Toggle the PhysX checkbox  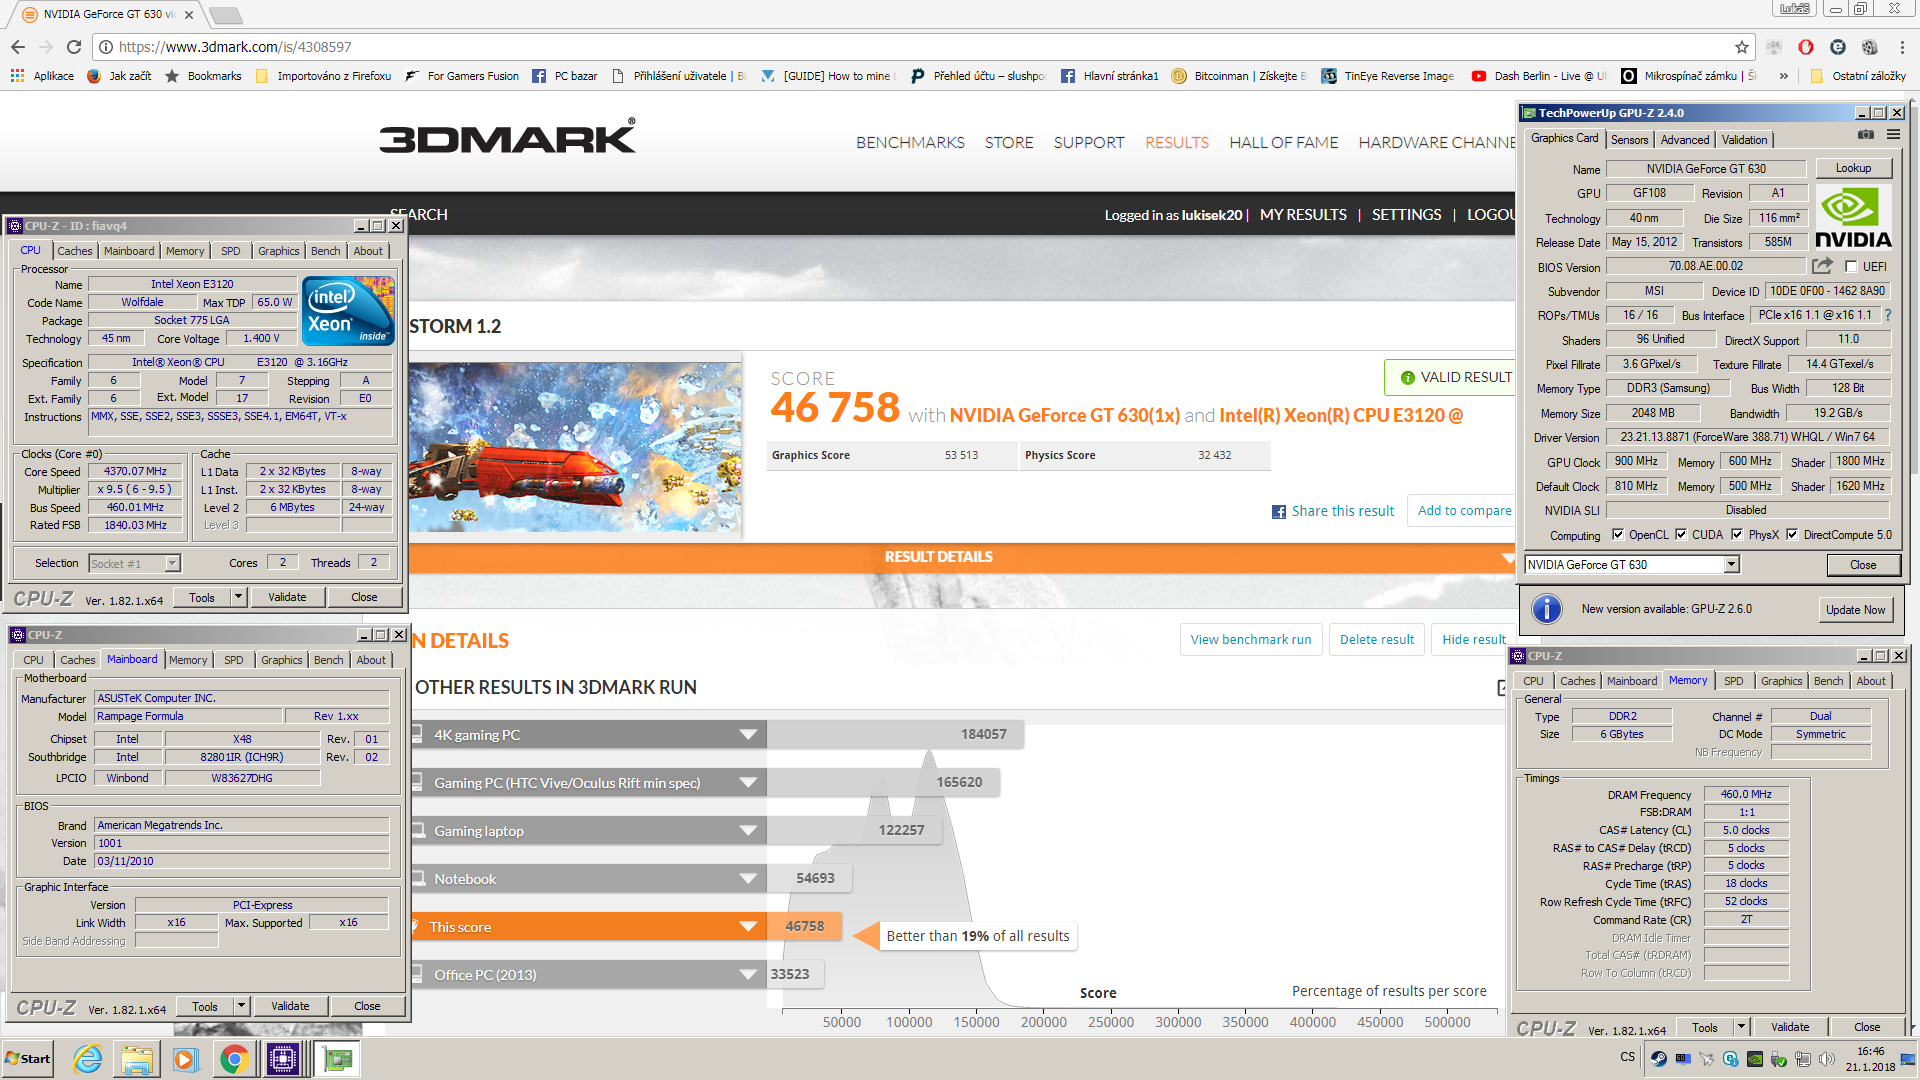[x=1737, y=535]
